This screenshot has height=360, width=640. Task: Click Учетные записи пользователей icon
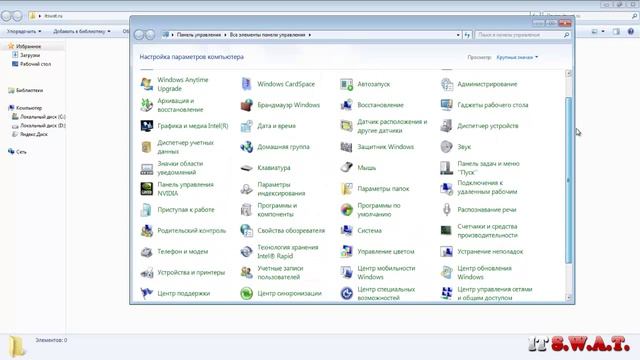pyautogui.click(x=247, y=273)
